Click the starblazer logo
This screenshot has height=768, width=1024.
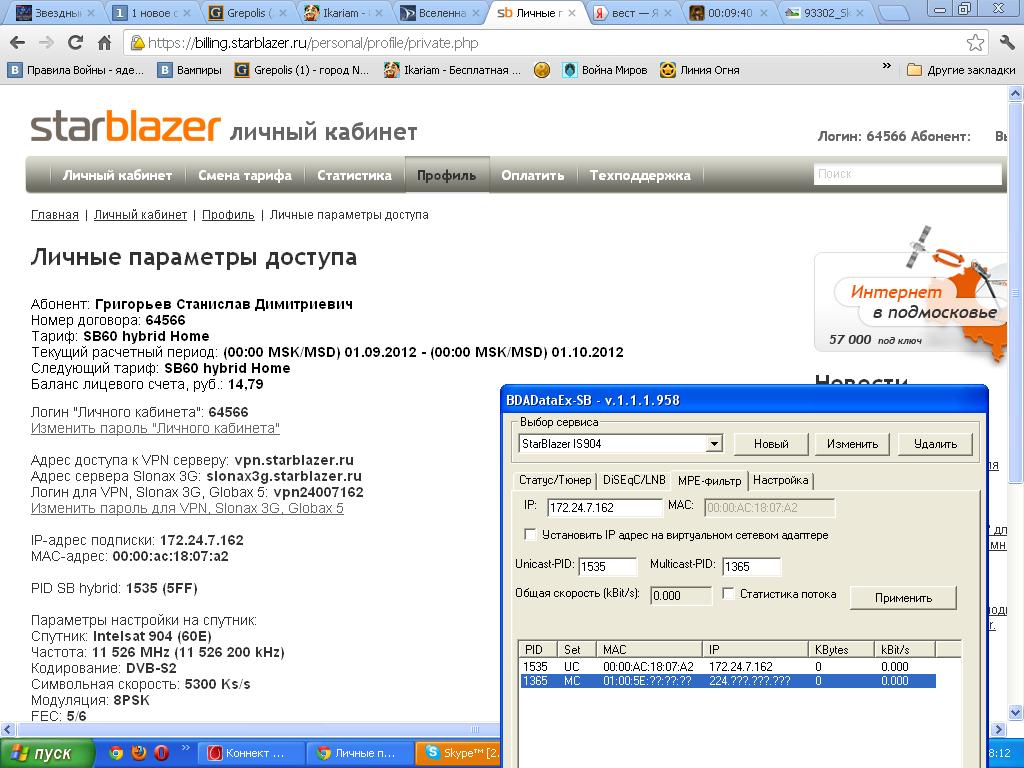(x=125, y=127)
